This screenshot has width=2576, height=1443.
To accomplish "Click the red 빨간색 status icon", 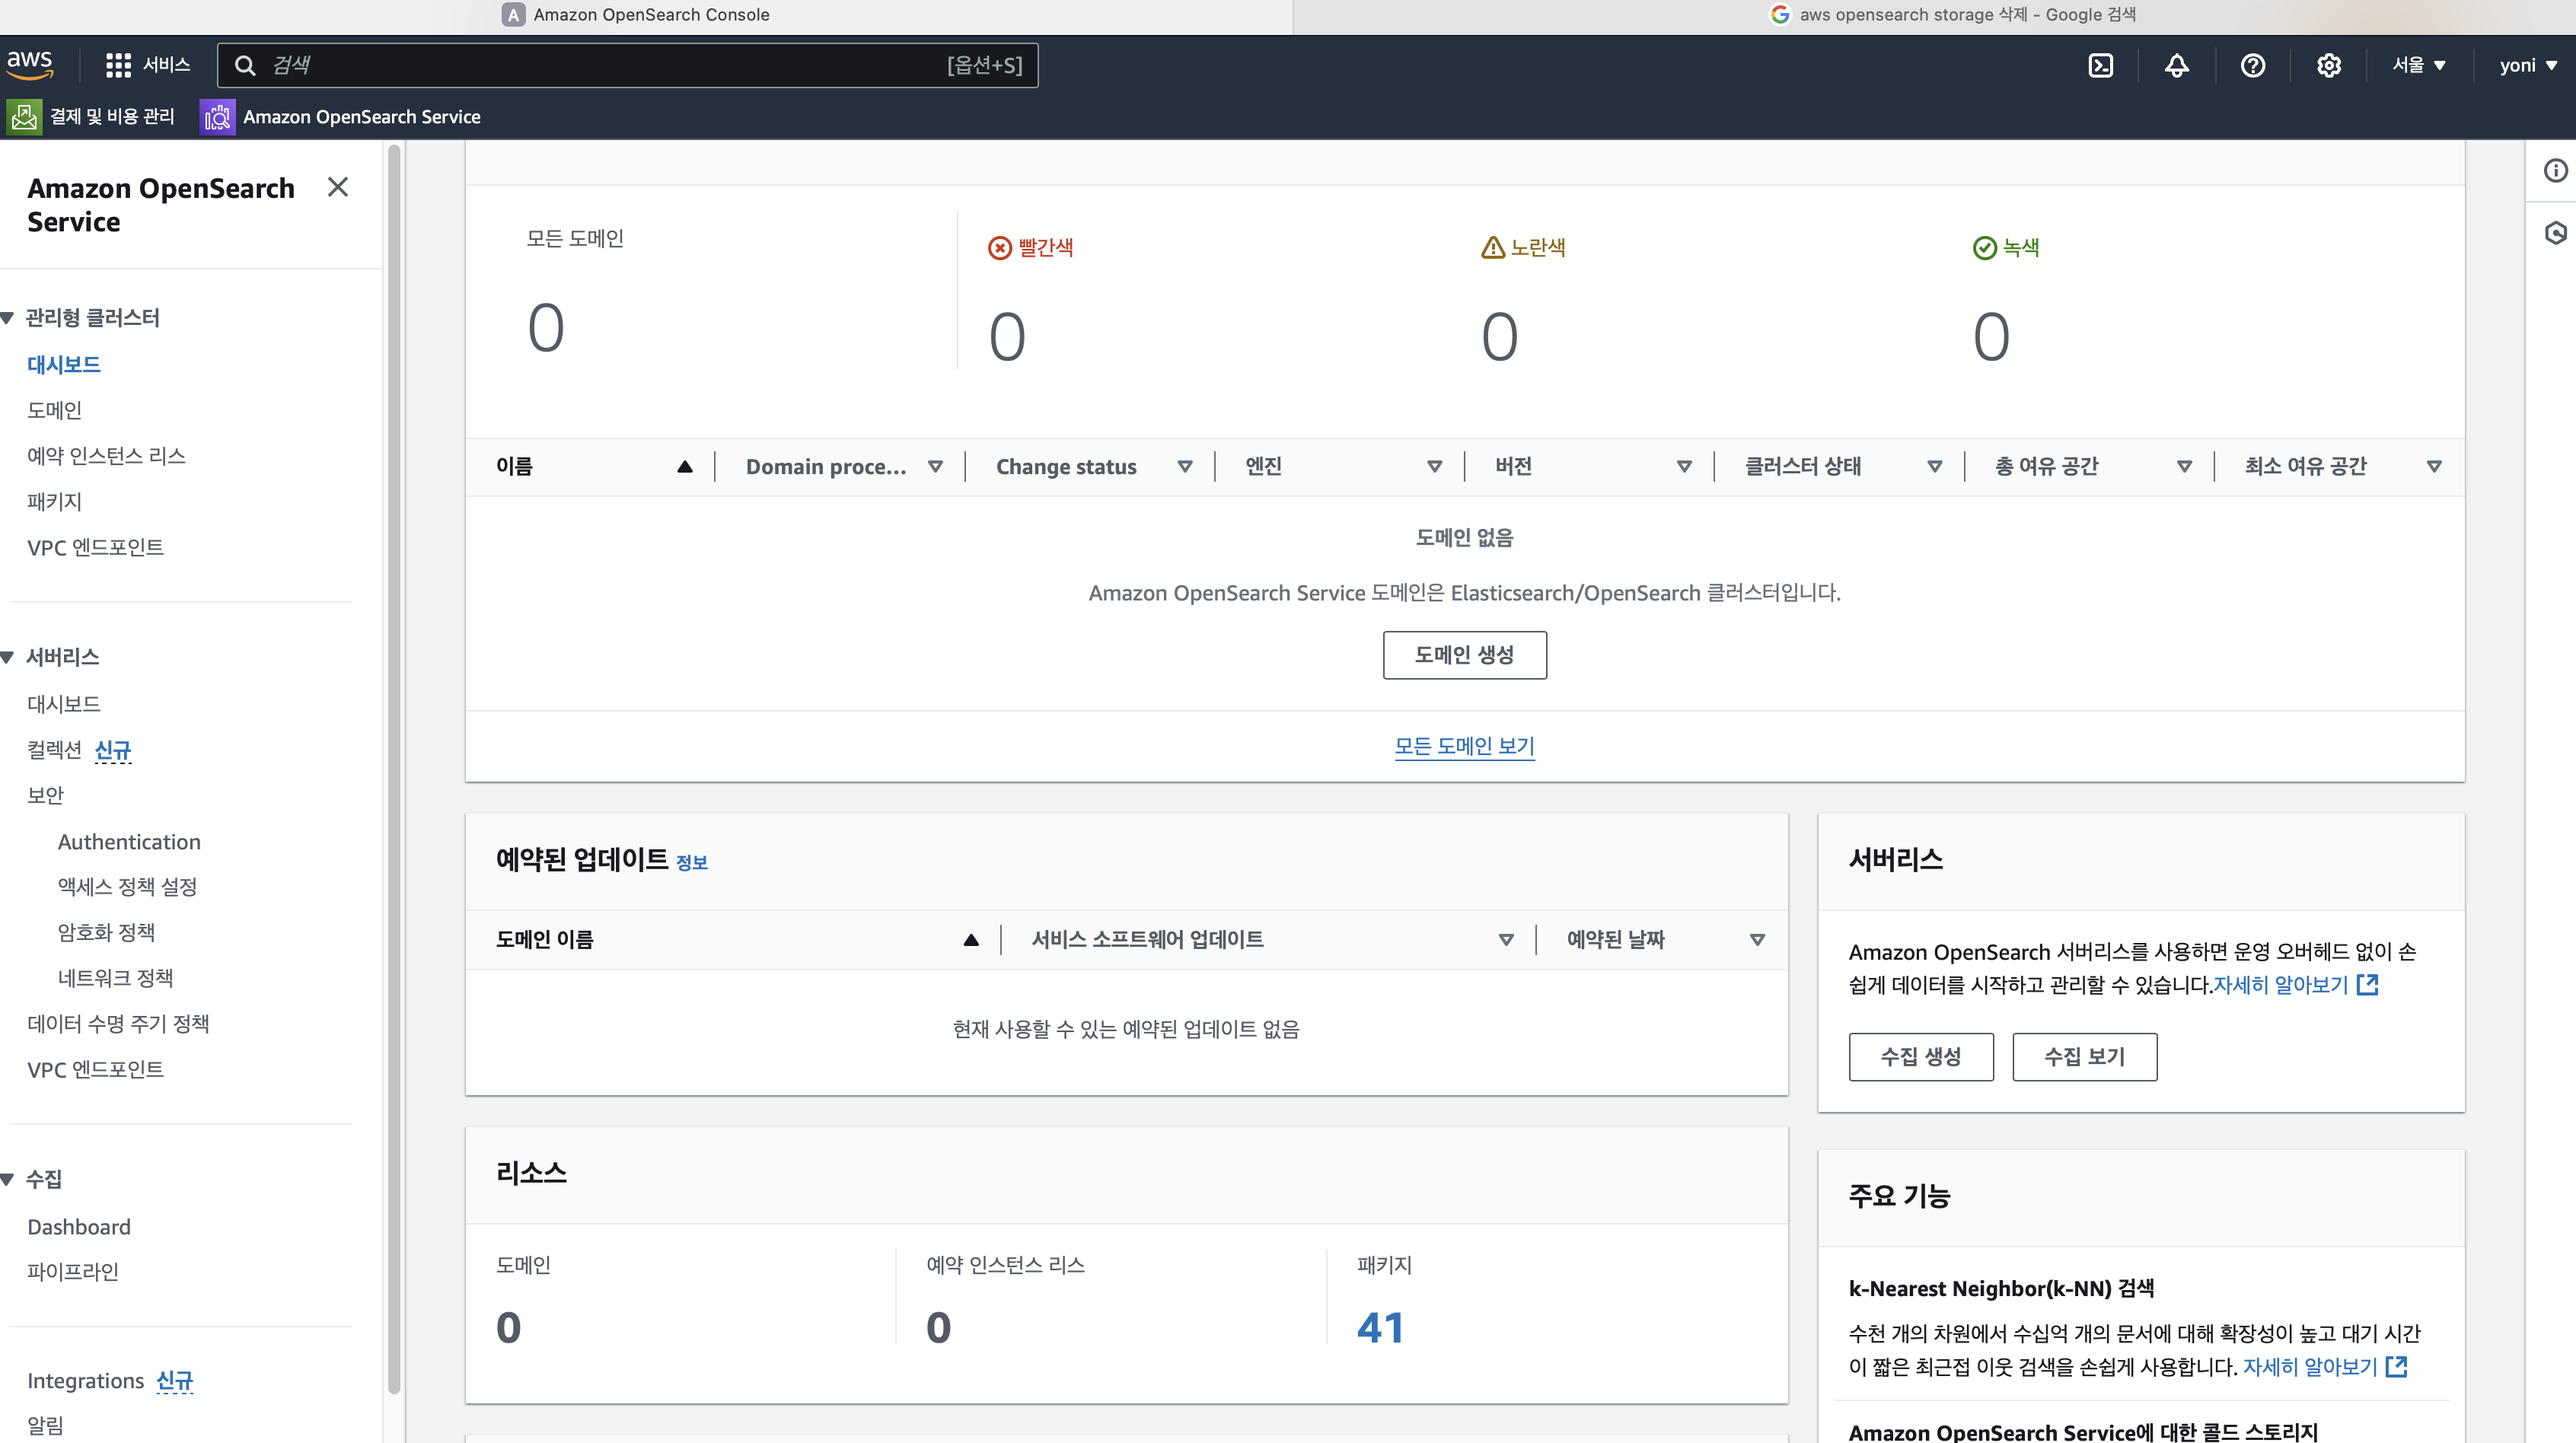I will (1000, 248).
